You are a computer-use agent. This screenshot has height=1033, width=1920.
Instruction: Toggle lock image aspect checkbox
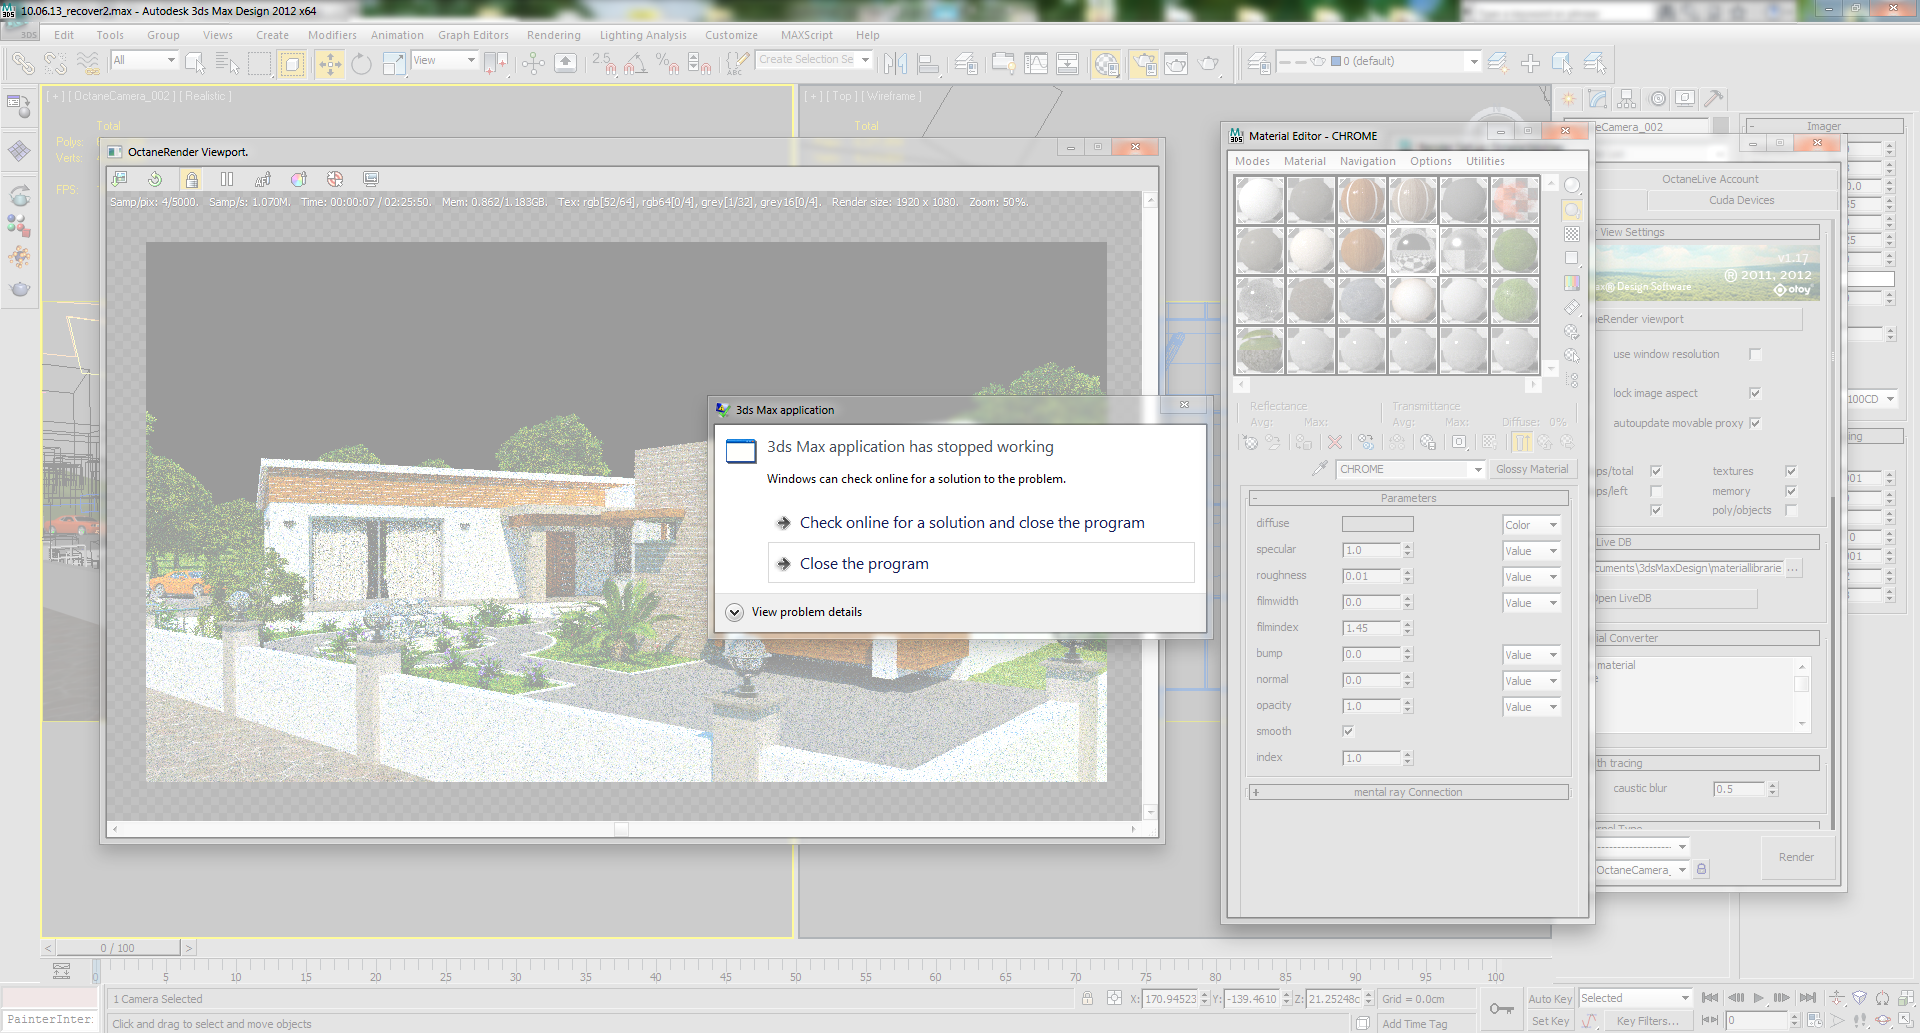[x=1755, y=393]
